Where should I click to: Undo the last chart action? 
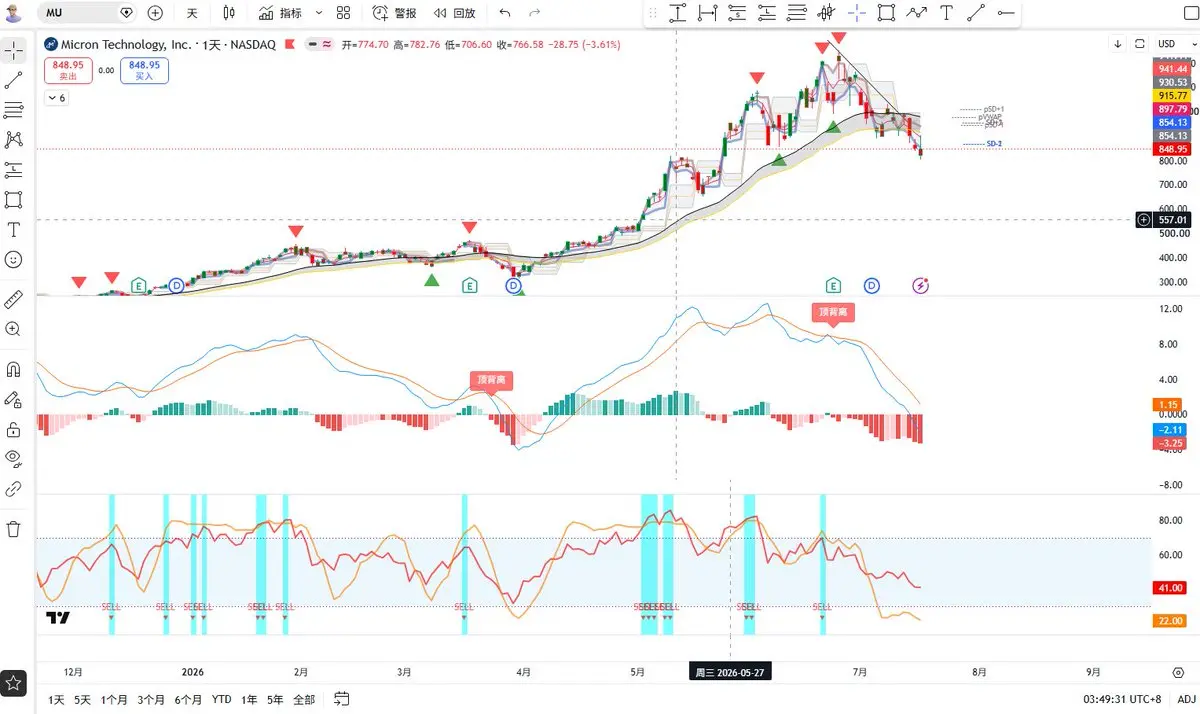(x=505, y=13)
